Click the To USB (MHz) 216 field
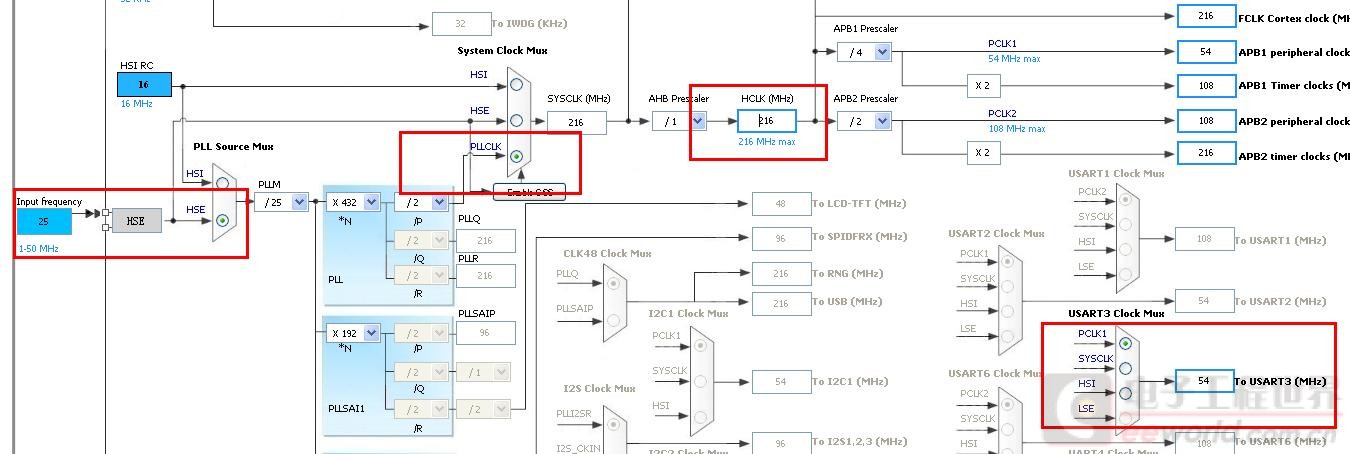 click(x=781, y=303)
